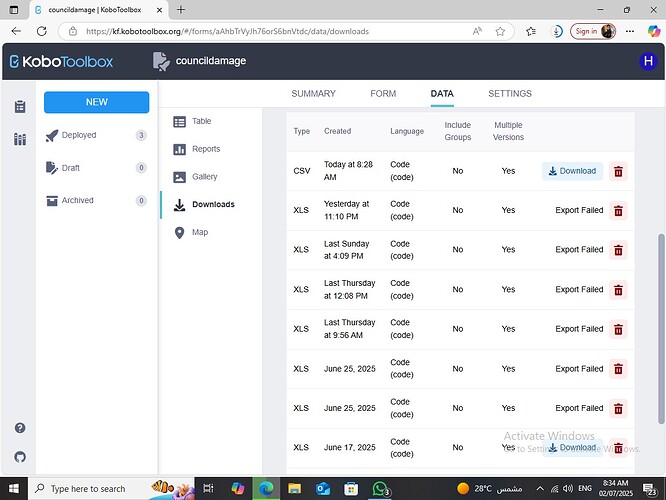Open the Read aloud icon in address bar
The height and width of the screenshot is (500, 666).
pyautogui.click(x=477, y=31)
